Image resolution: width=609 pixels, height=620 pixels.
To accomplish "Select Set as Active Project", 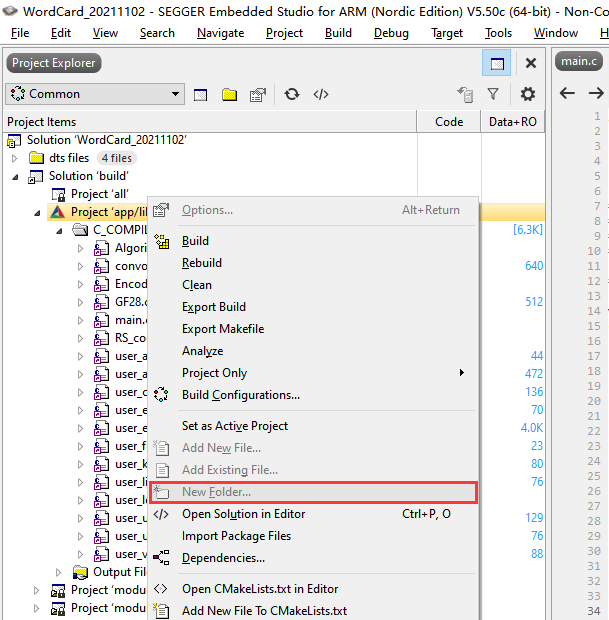I will tap(234, 425).
